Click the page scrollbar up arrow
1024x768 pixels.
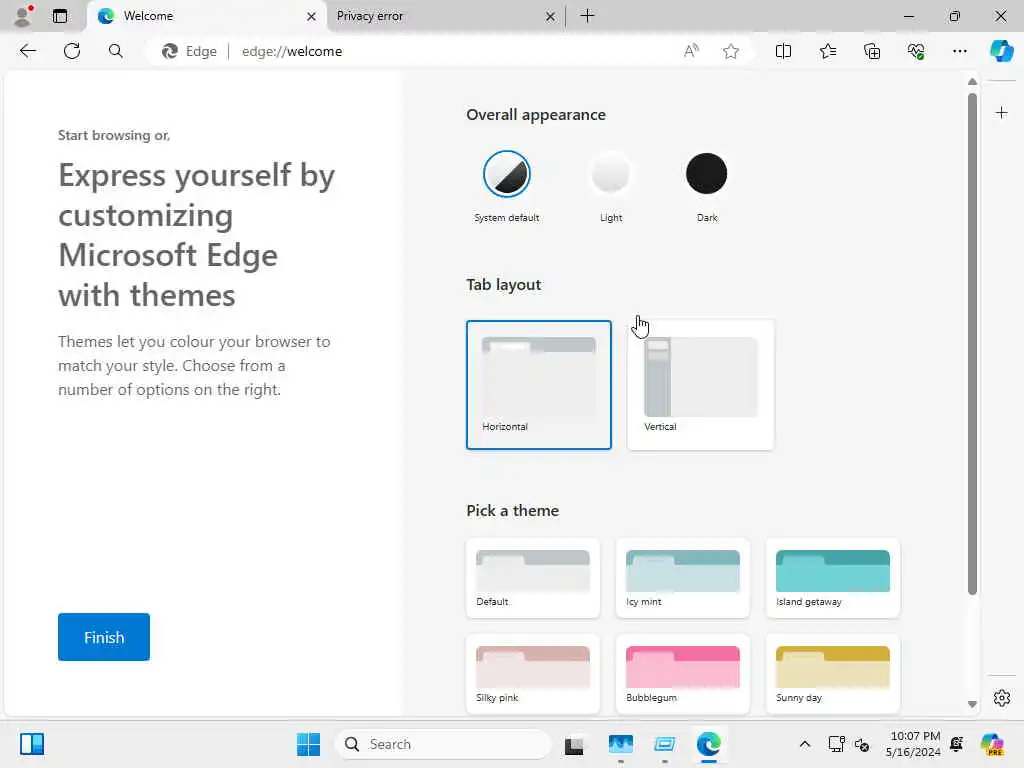pyautogui.click(x=972, y=82)
